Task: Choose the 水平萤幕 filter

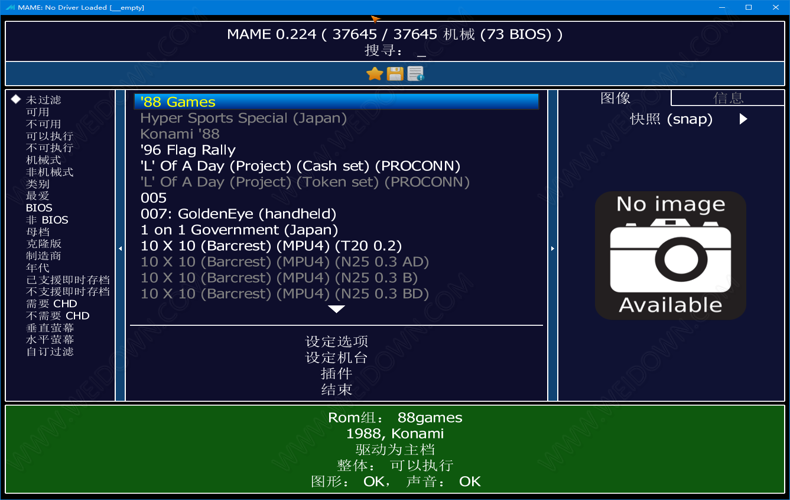Action: point(49,339)
